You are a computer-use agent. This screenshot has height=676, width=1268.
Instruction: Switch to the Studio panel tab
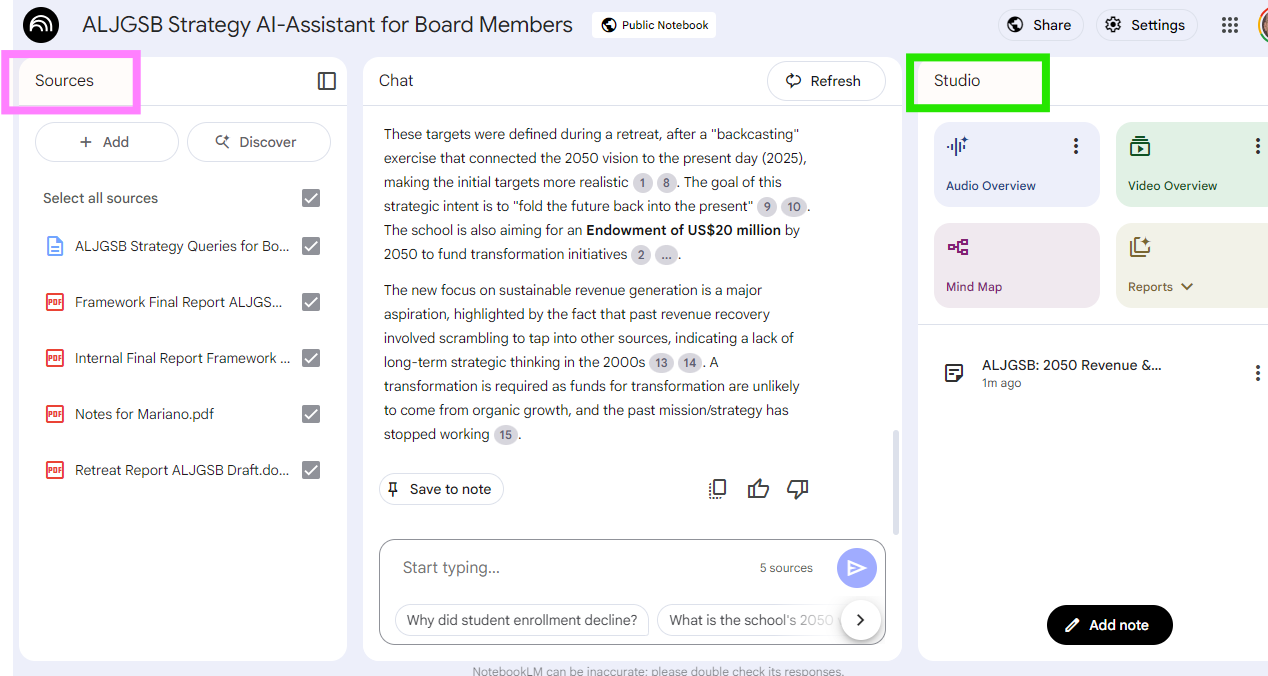click(x=957, y=81)
